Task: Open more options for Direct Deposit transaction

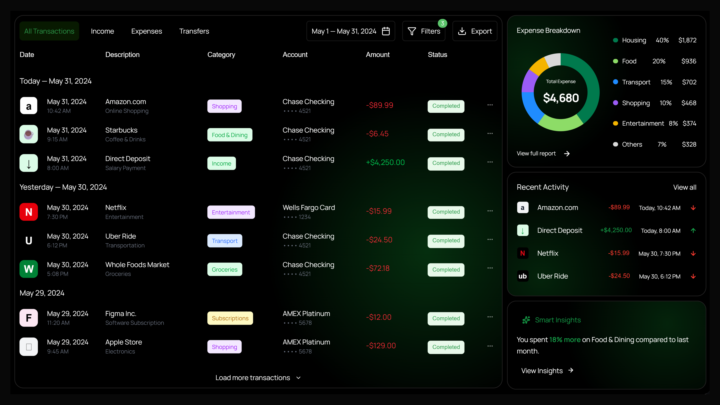Action: 490,162
